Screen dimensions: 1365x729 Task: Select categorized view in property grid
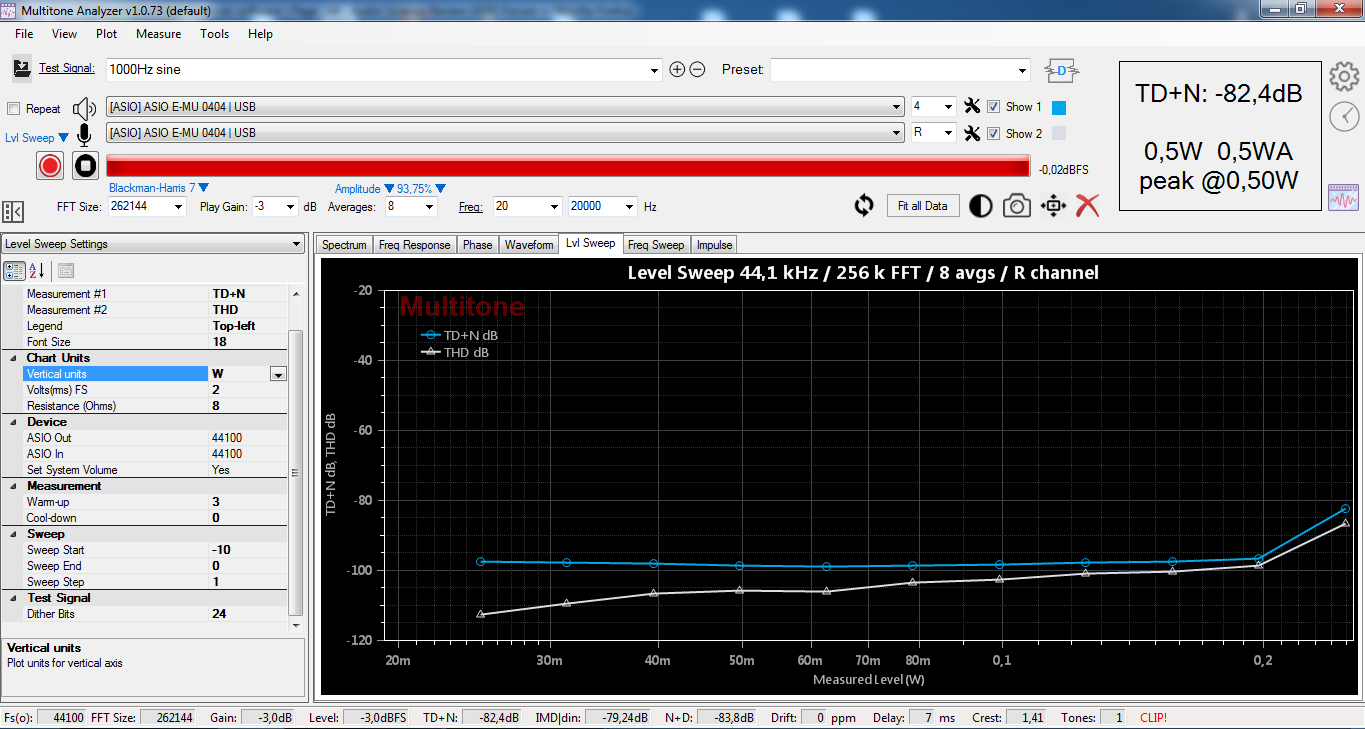click(14, 270)
